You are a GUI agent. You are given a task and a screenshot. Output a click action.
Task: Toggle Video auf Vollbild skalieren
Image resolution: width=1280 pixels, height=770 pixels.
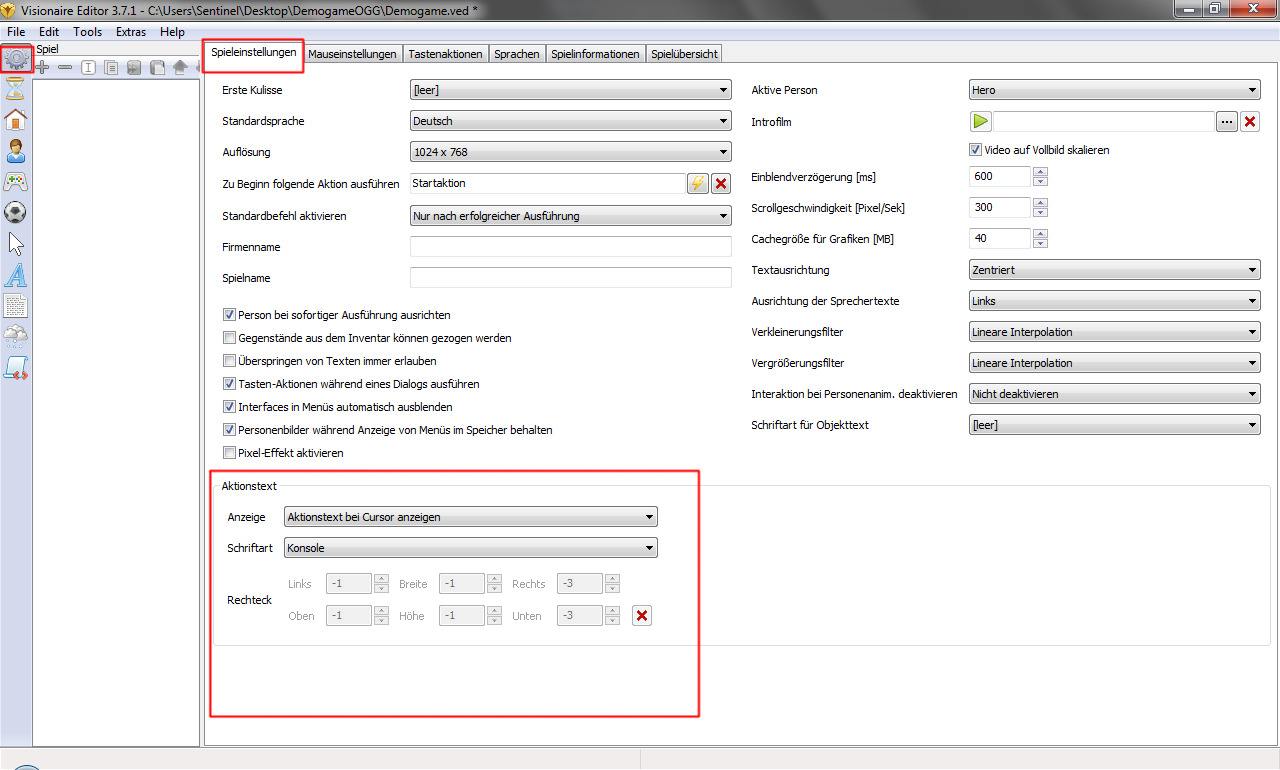click(976, 150)
